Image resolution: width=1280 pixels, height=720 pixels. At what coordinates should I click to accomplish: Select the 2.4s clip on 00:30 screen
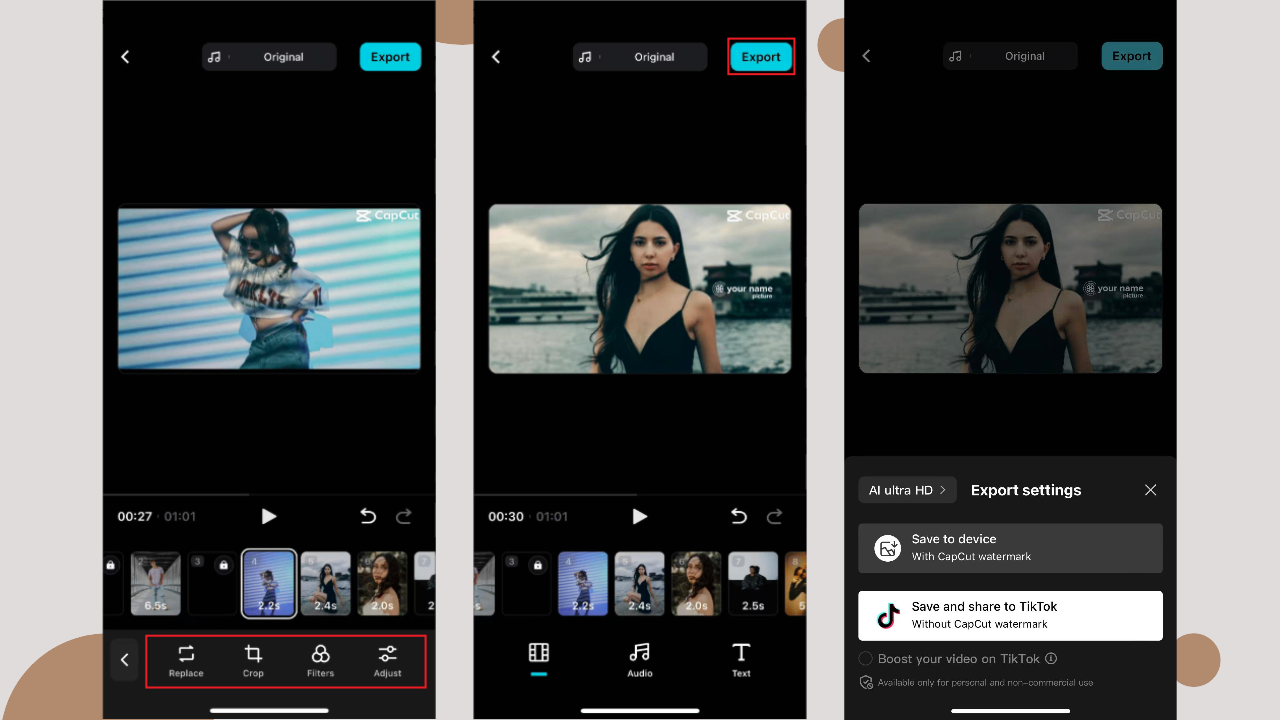(640, 583)
